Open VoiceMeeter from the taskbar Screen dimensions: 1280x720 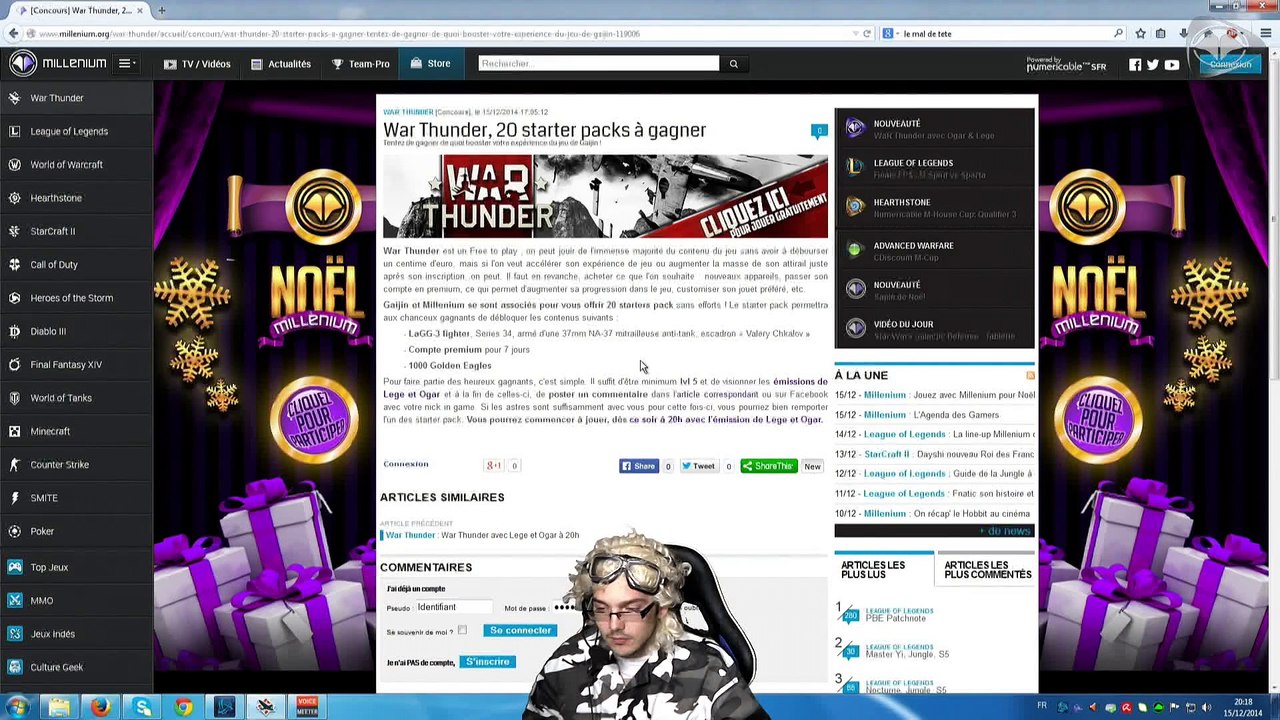click(307, 707)
